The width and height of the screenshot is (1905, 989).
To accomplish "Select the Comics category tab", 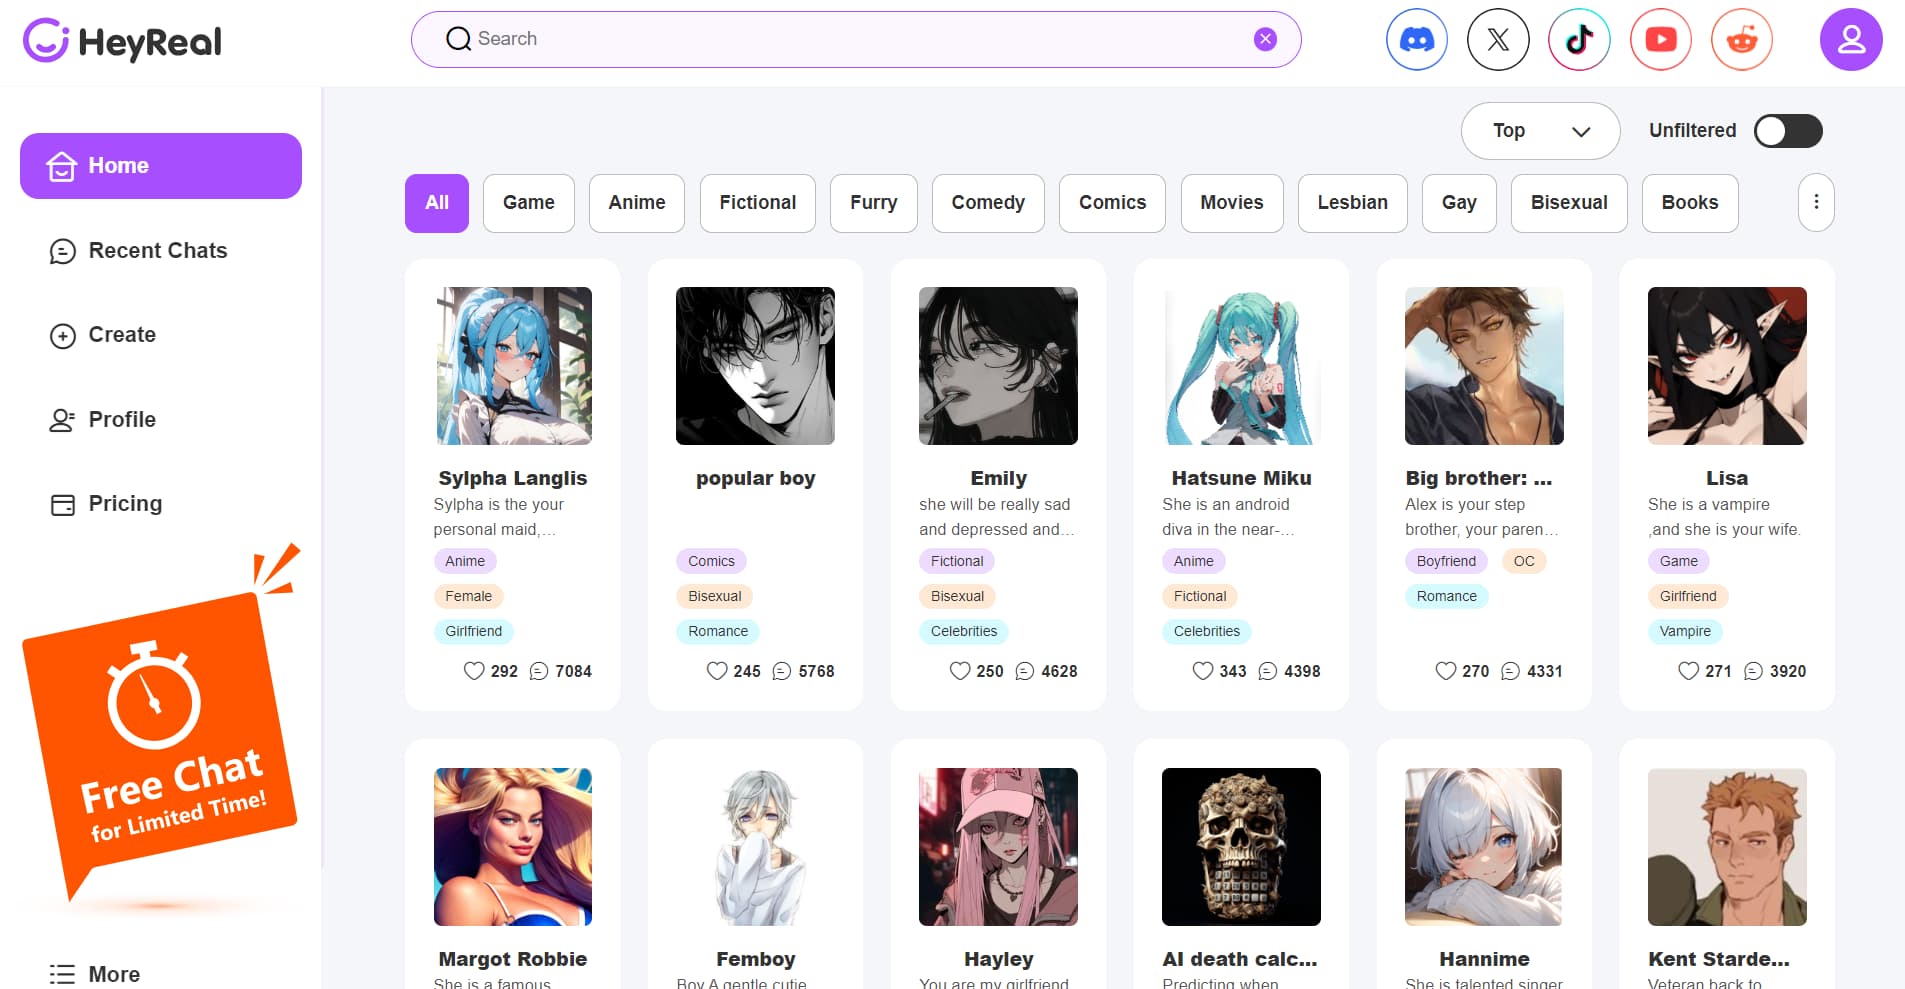I will (x=1112, y=203).
